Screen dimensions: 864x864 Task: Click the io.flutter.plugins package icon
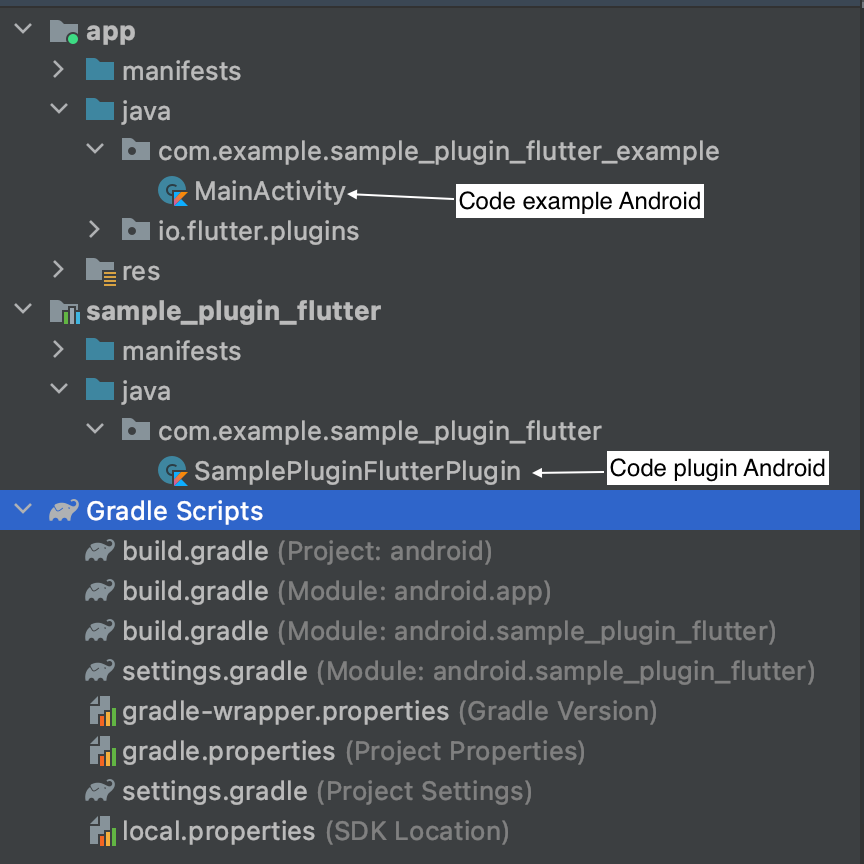136,231
